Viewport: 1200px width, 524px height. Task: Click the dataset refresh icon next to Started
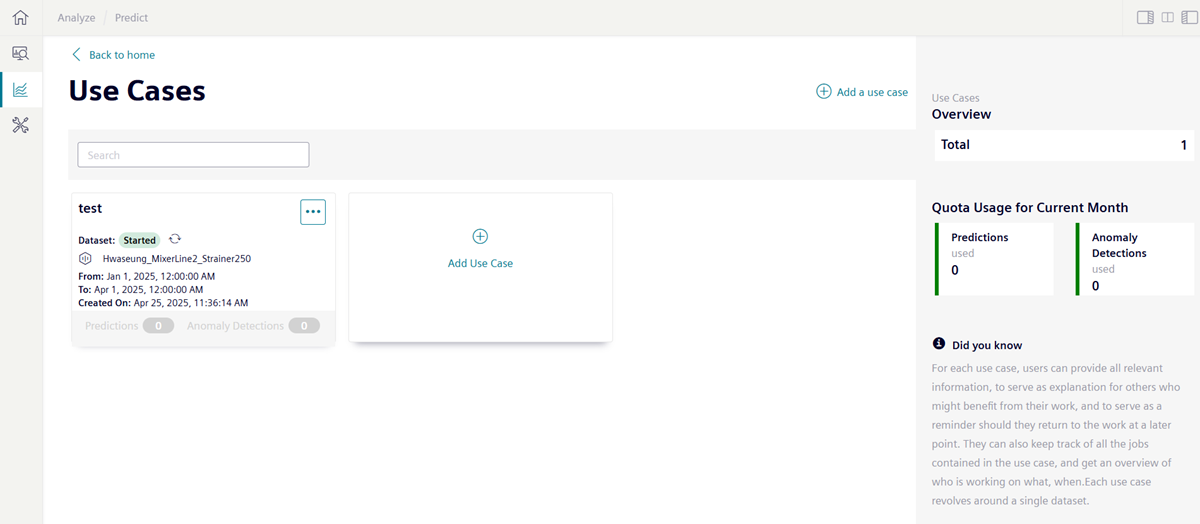tap(175, 240)
